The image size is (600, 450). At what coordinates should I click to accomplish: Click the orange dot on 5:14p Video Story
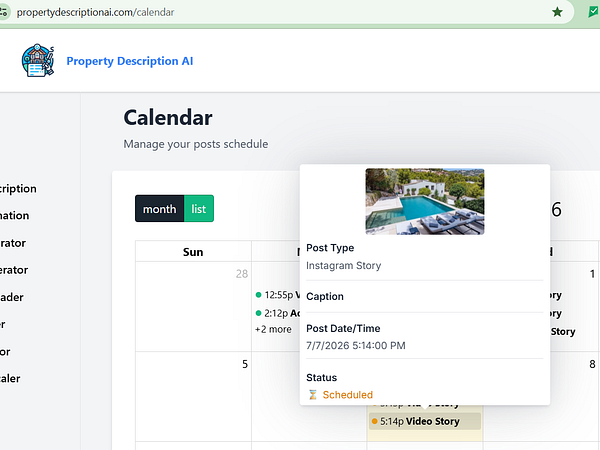click(375, 421)
